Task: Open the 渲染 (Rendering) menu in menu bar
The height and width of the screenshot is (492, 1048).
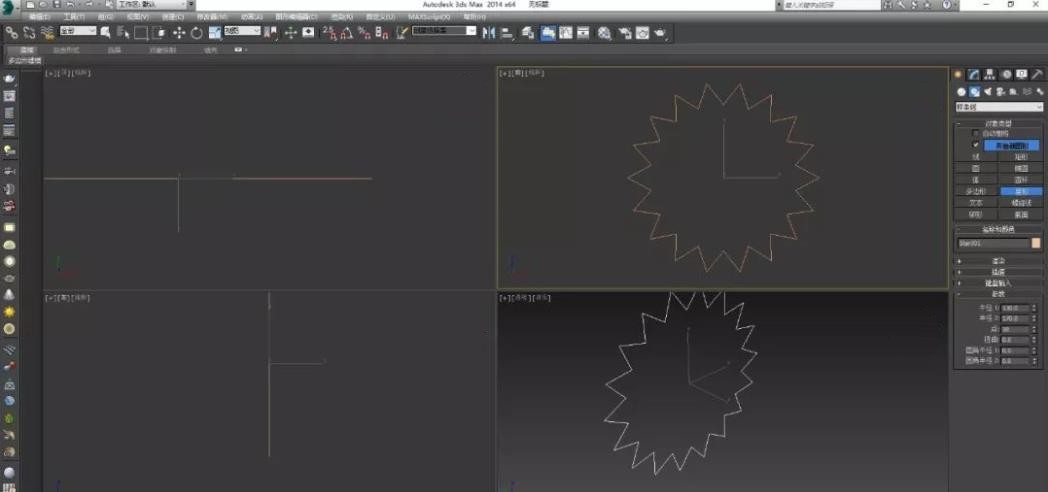Action: (x=343, y=17)
